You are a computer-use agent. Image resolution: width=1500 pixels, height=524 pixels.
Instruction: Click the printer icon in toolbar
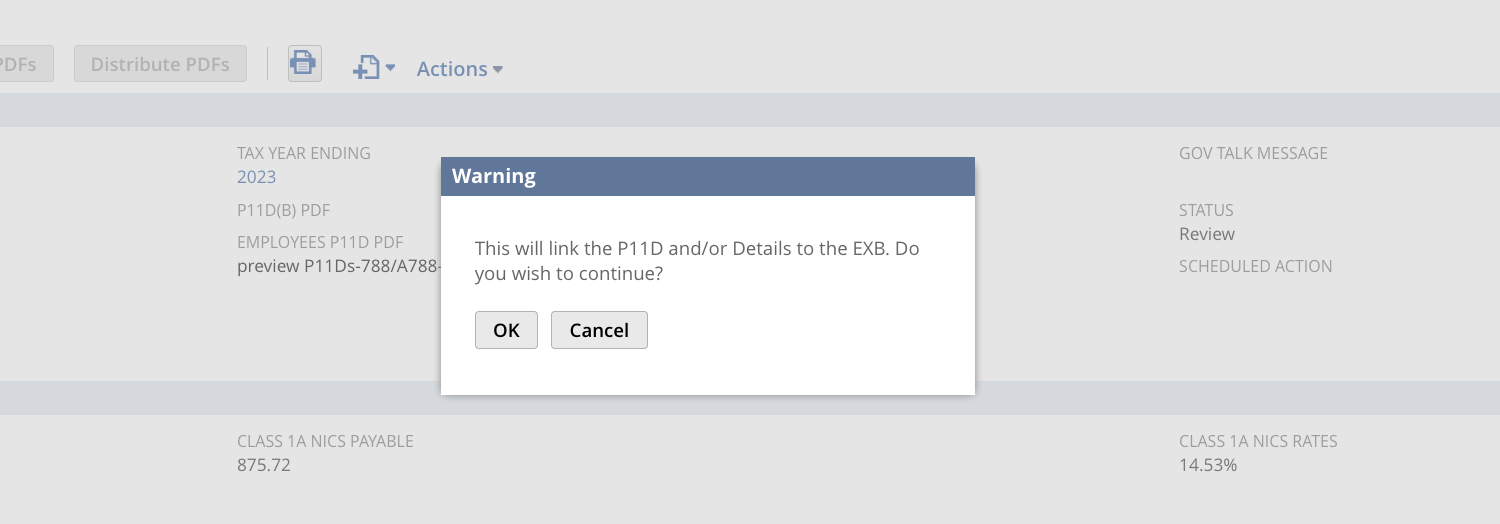click(x=304, y=64)
